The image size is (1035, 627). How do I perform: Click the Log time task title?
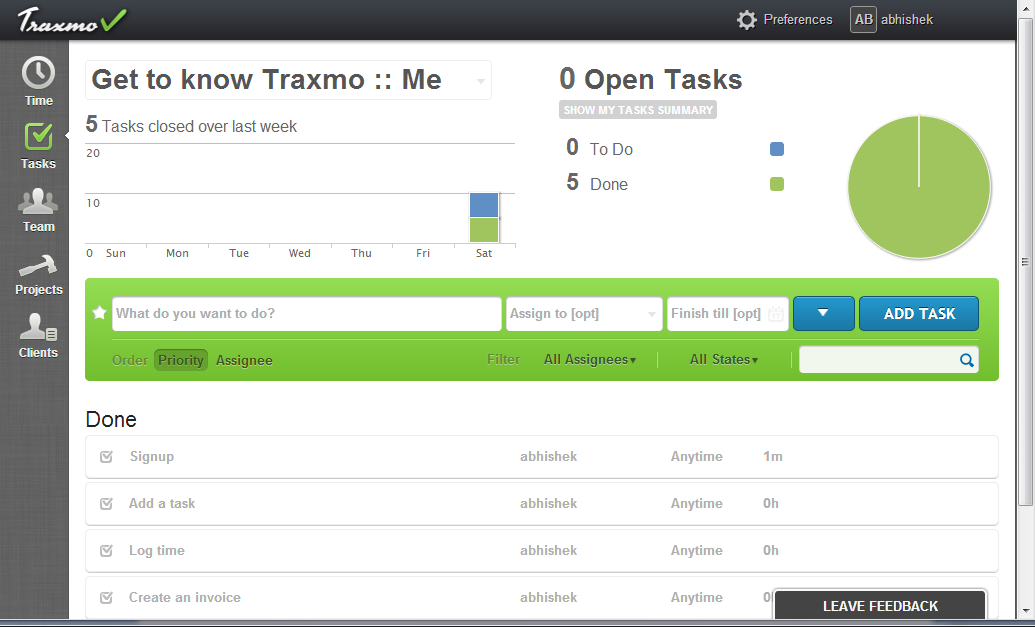pyautogui.click(x=156, y=550)
